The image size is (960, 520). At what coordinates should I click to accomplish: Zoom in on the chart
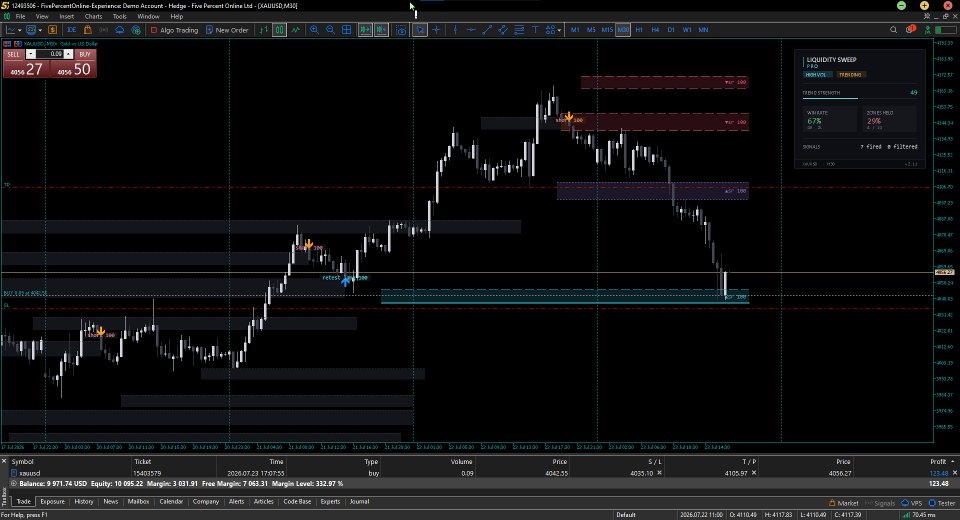tap(314, 29)
